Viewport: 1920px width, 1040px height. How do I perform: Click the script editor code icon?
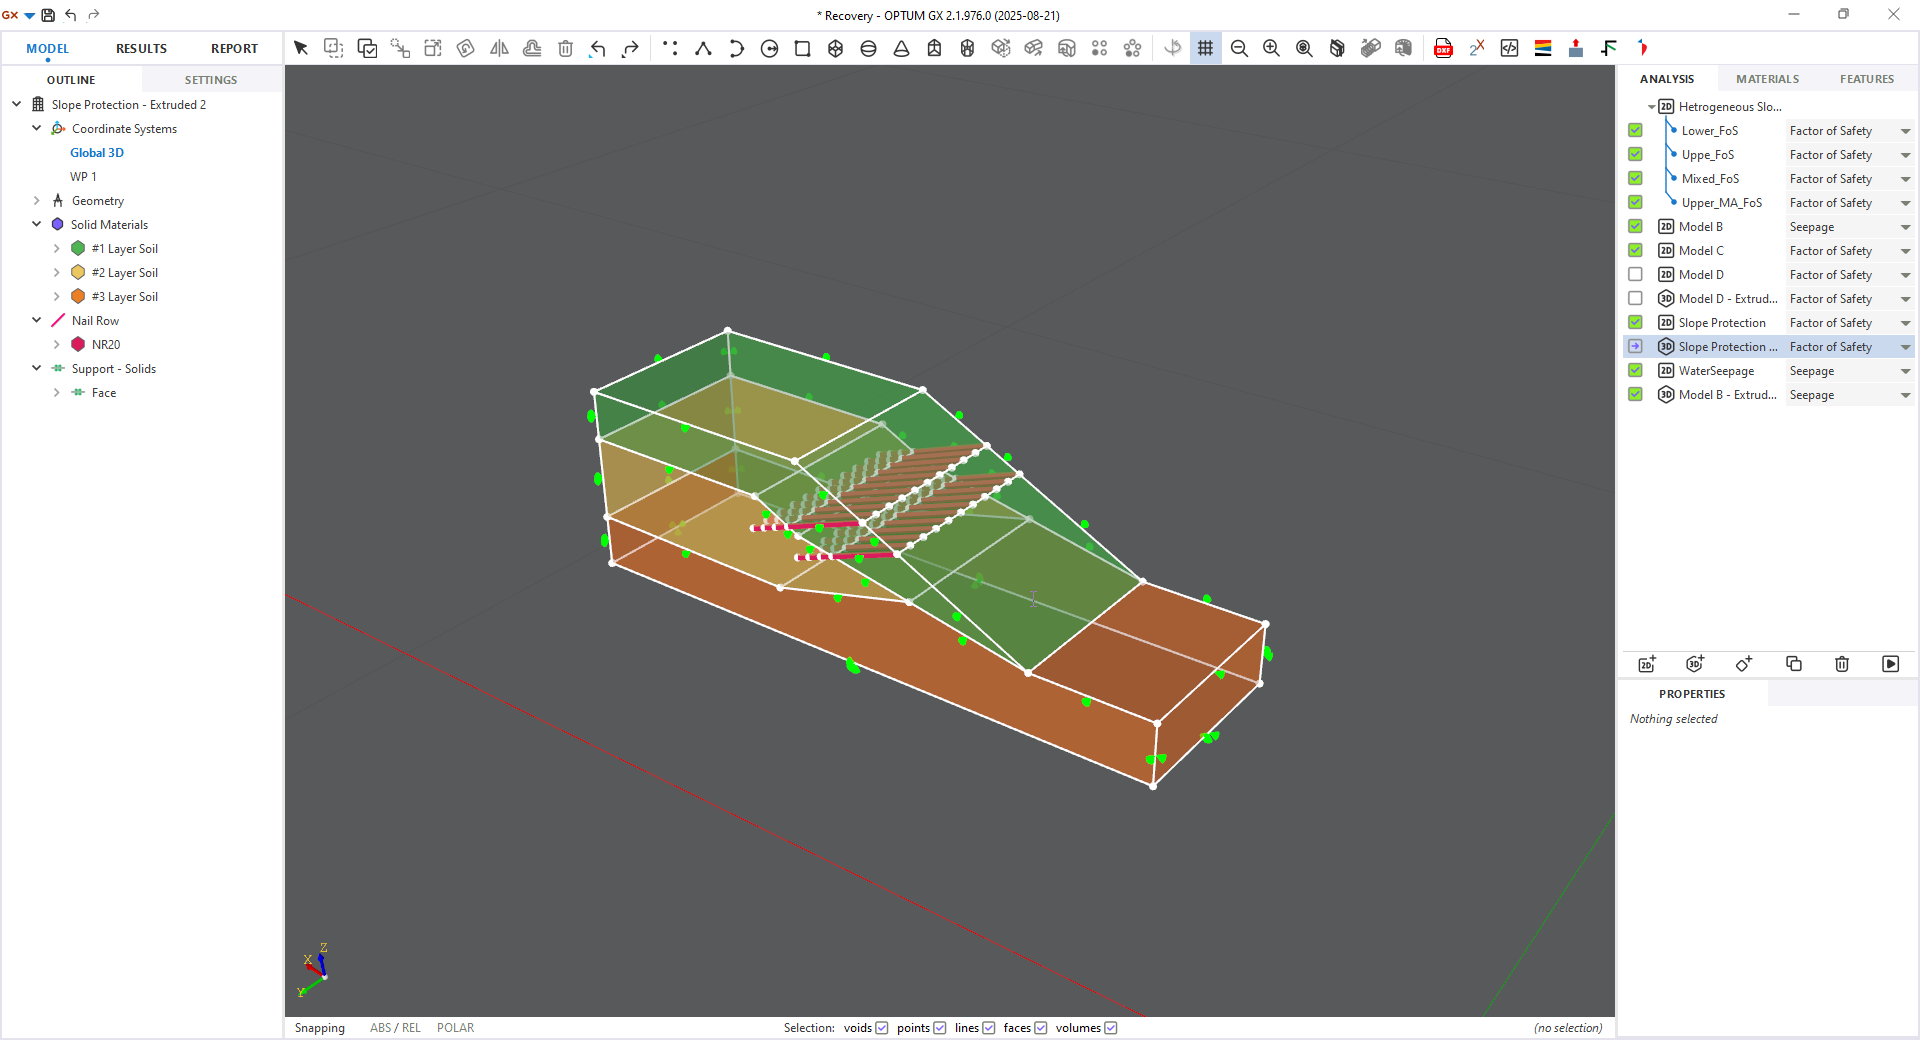tap(1509, 48)
